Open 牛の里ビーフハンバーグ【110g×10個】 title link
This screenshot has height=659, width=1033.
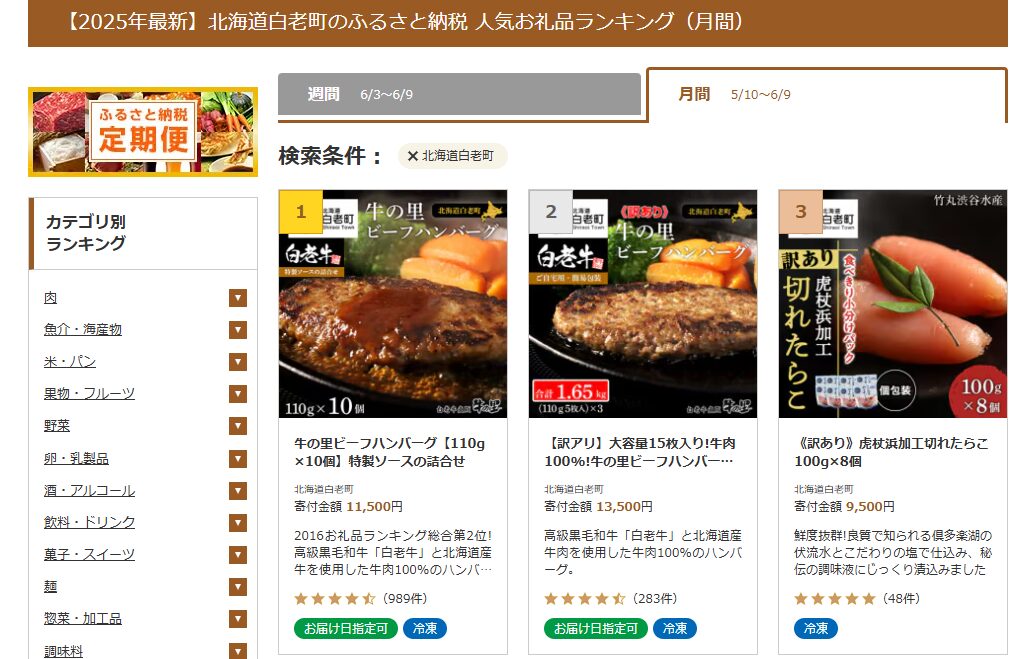pyautogui.click(x=389, y=452)
